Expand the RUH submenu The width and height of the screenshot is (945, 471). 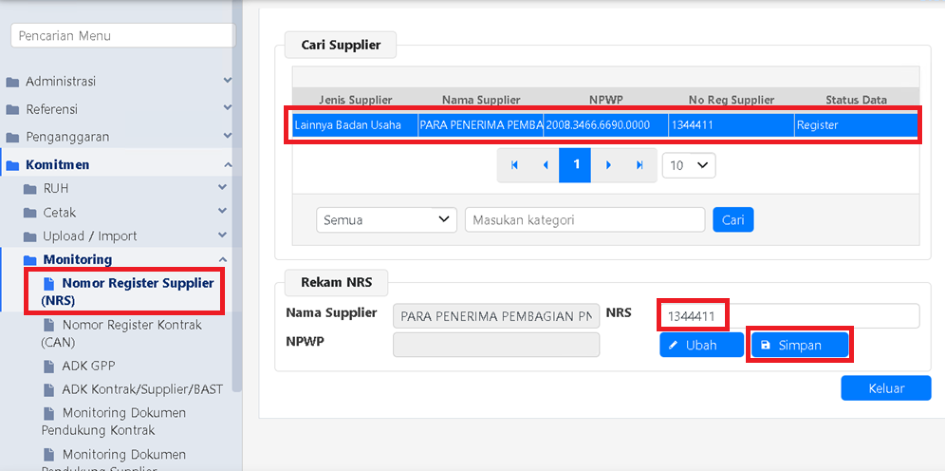click(222, 188)
